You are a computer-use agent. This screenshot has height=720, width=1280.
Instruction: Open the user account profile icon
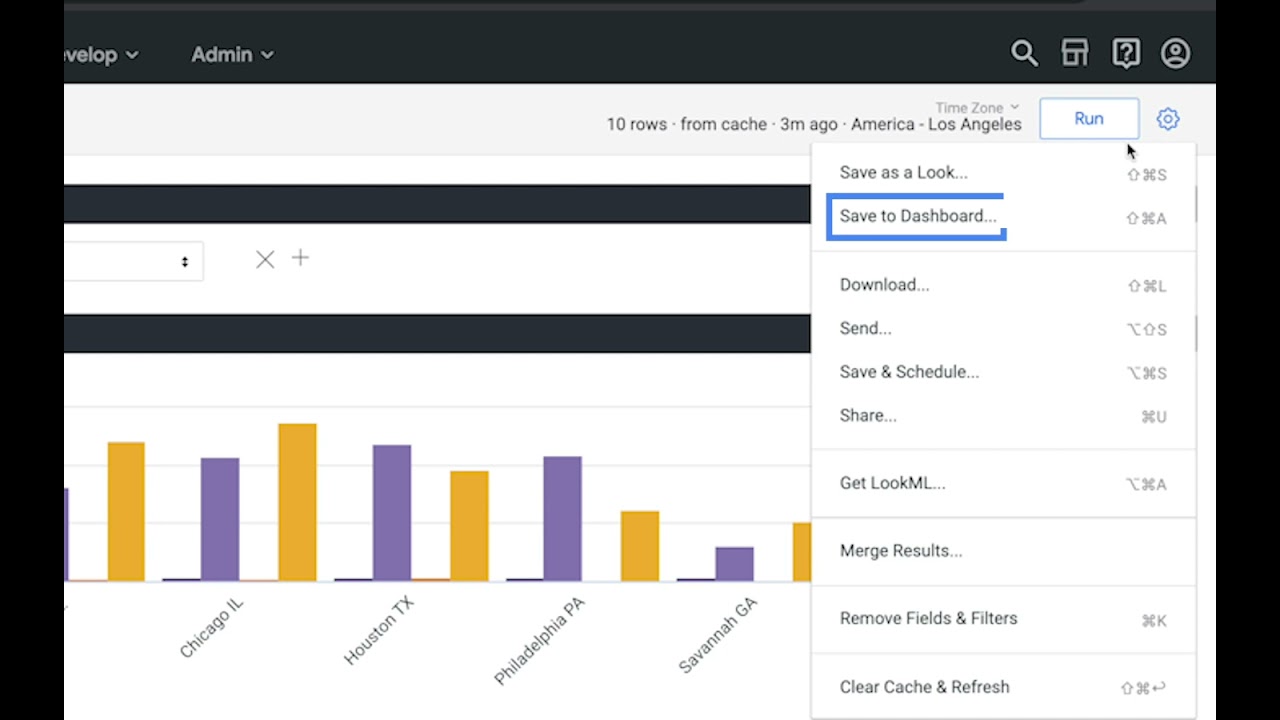1176,53
